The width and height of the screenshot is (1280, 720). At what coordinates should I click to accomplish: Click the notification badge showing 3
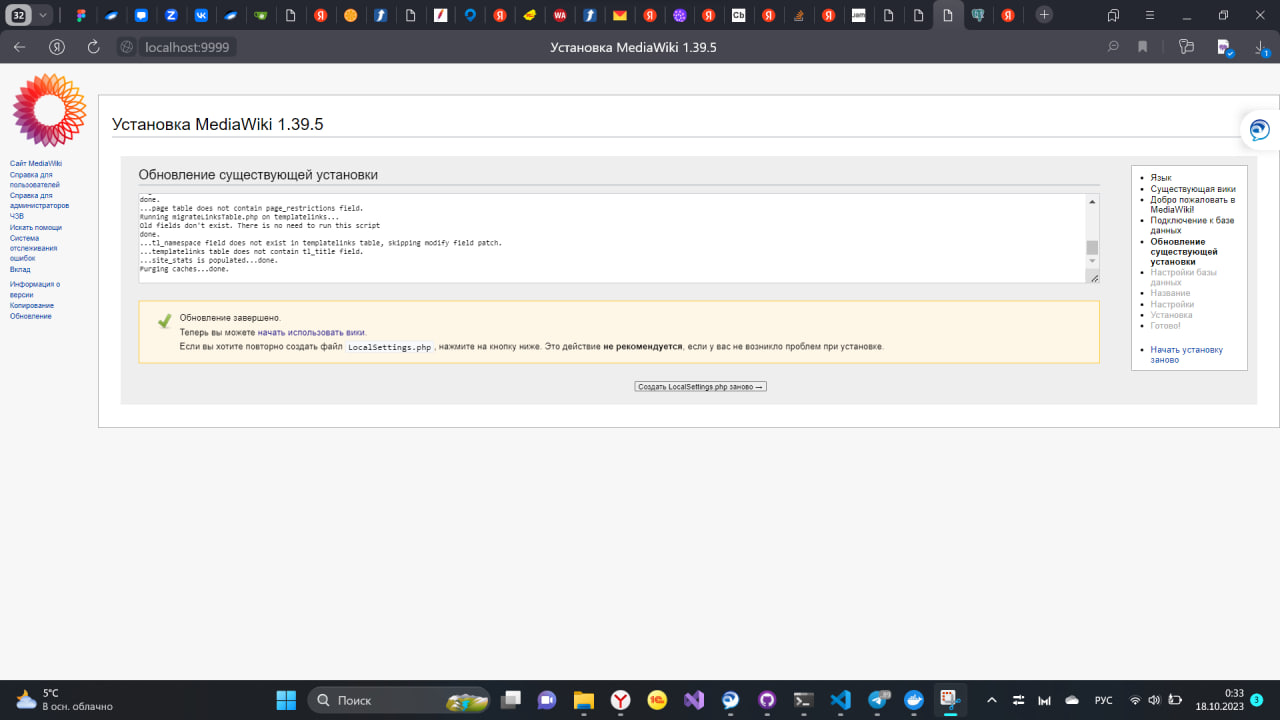coord(1256,700)
